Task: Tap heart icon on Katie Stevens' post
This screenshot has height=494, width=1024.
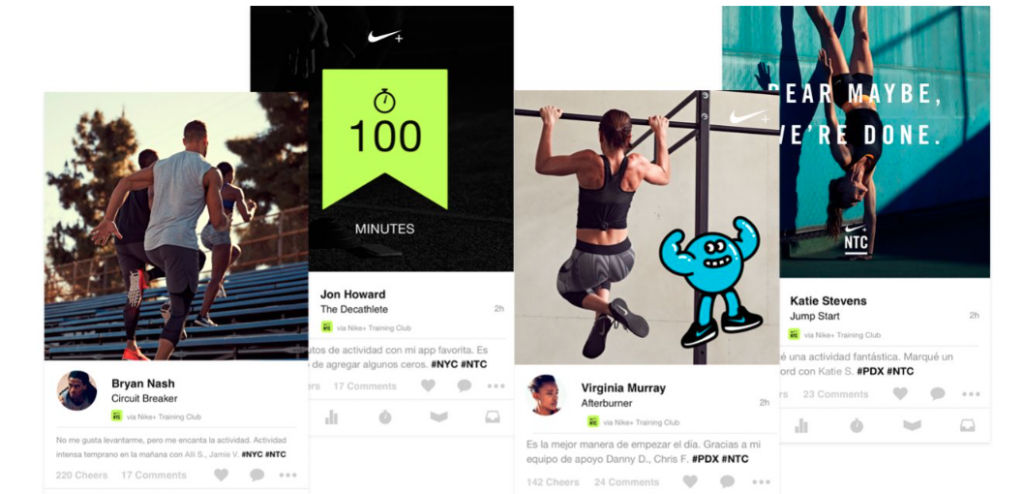Action: (x=900, y=393)
